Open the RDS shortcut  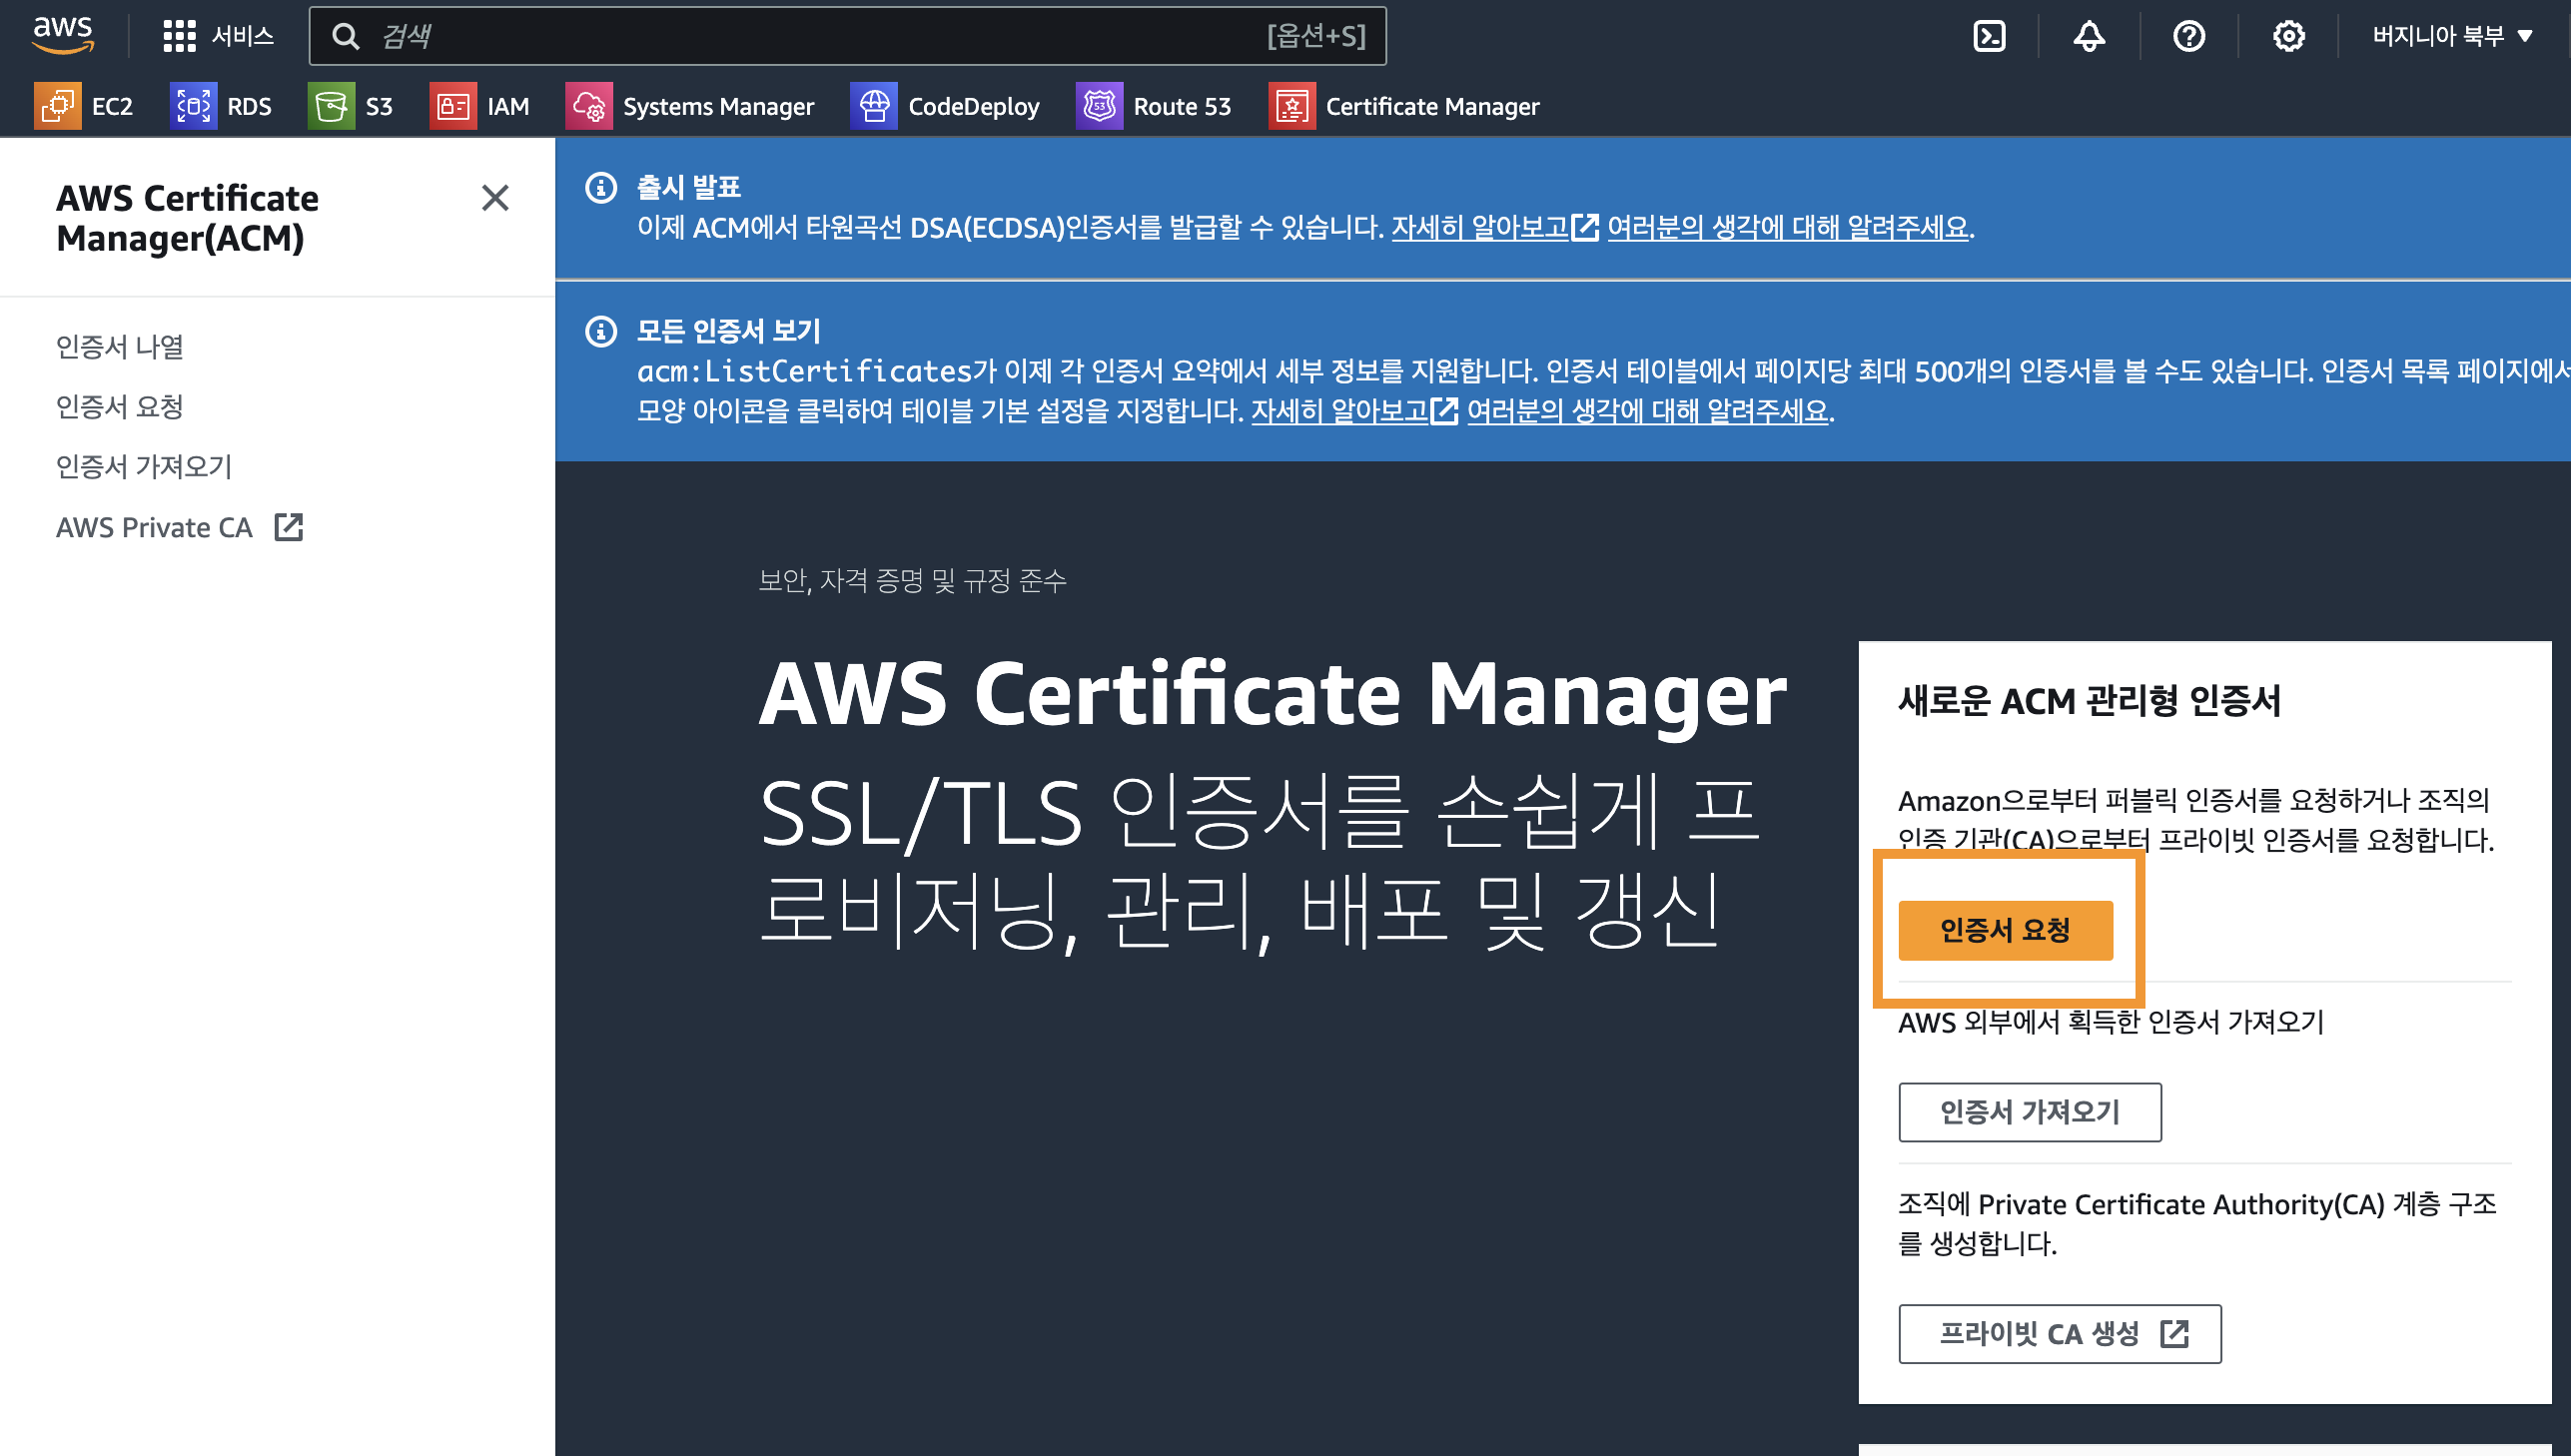(221, 106)
